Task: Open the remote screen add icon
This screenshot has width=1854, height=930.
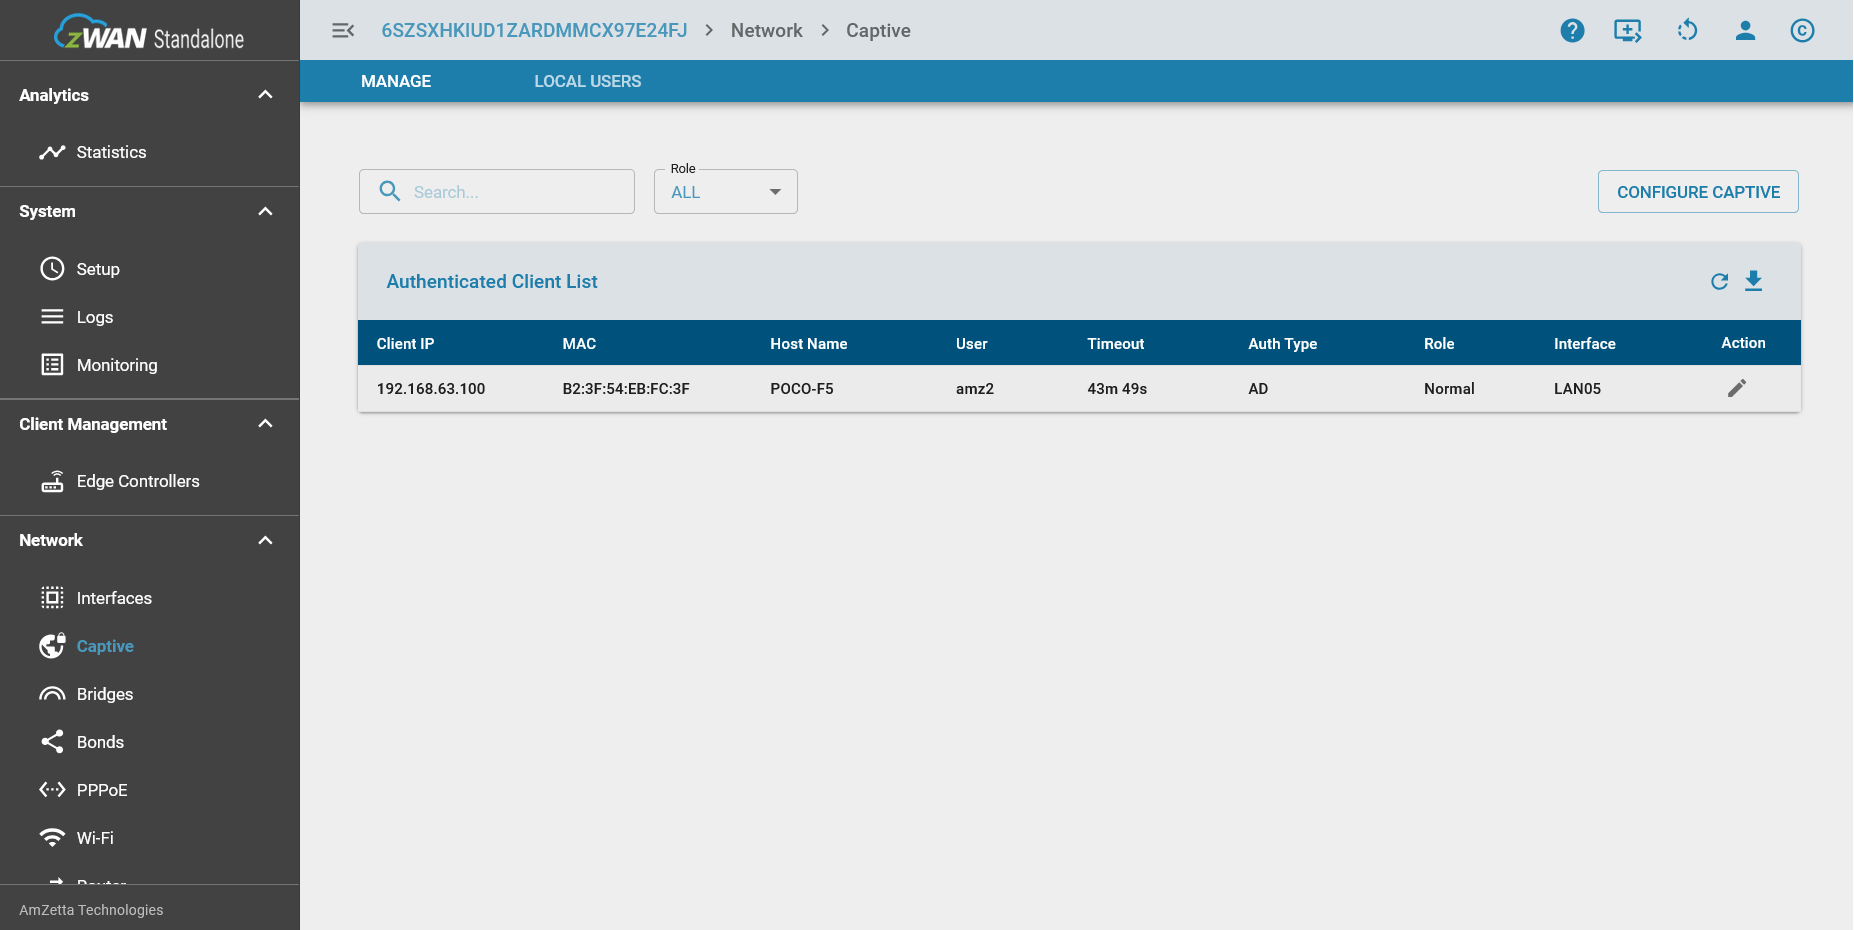Action: [x=1627, y=31]
